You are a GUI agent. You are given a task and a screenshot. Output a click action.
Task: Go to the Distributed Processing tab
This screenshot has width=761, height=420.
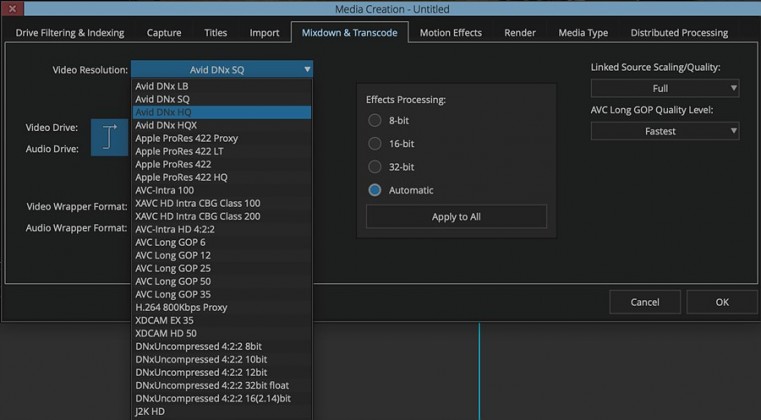click(x=679, y=33)
